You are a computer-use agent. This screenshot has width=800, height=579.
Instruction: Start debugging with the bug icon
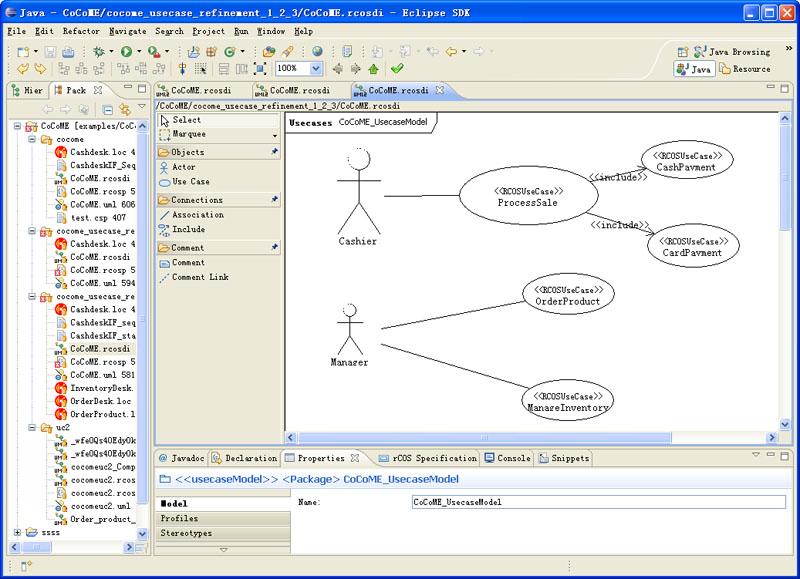point(98,52)
